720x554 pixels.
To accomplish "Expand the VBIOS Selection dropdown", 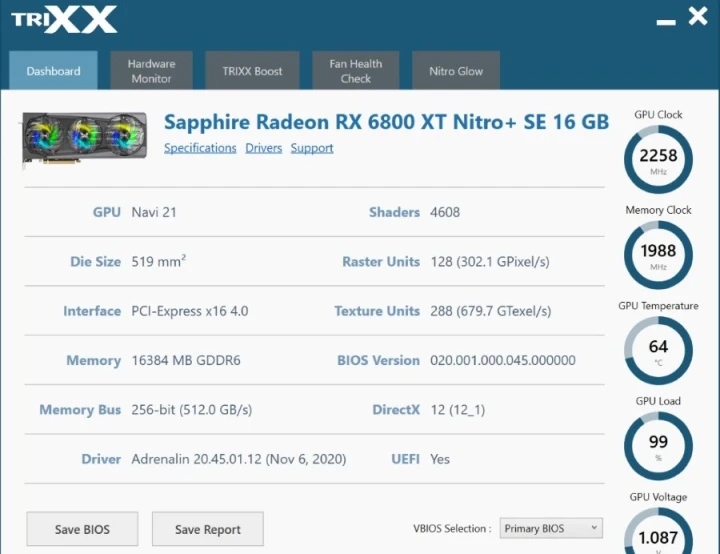I will click(x=551, y=528).
